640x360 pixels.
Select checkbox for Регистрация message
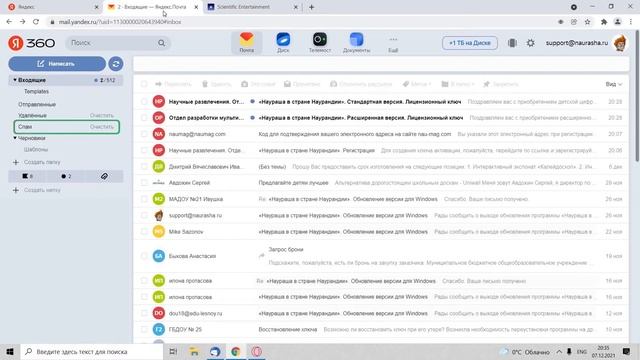[x=144, y=150]
